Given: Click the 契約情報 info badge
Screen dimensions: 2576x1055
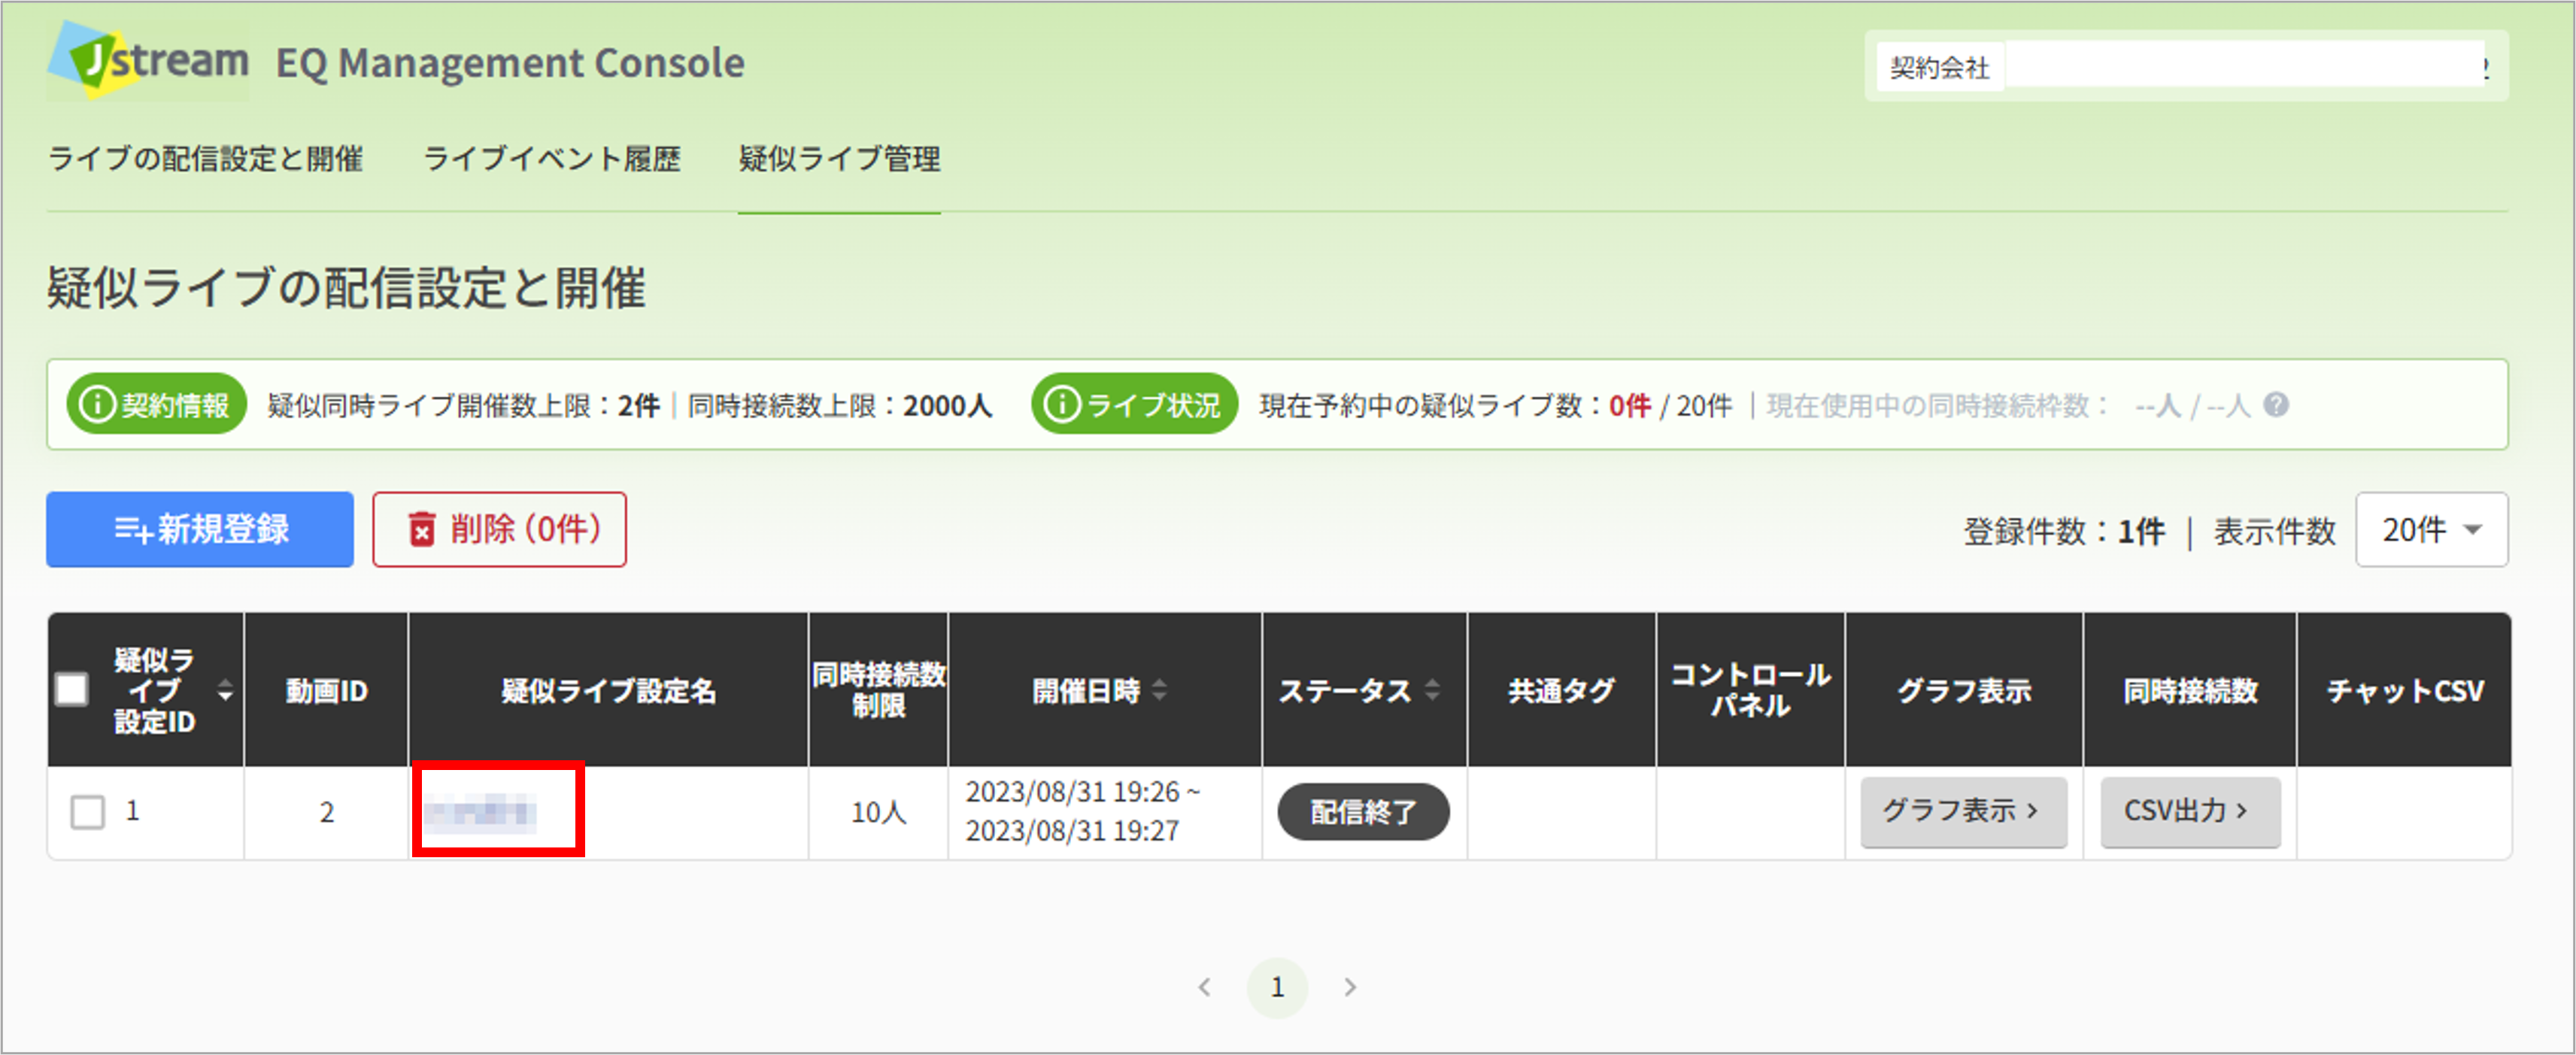Looking at the screenshot, I should coord(157,404).
